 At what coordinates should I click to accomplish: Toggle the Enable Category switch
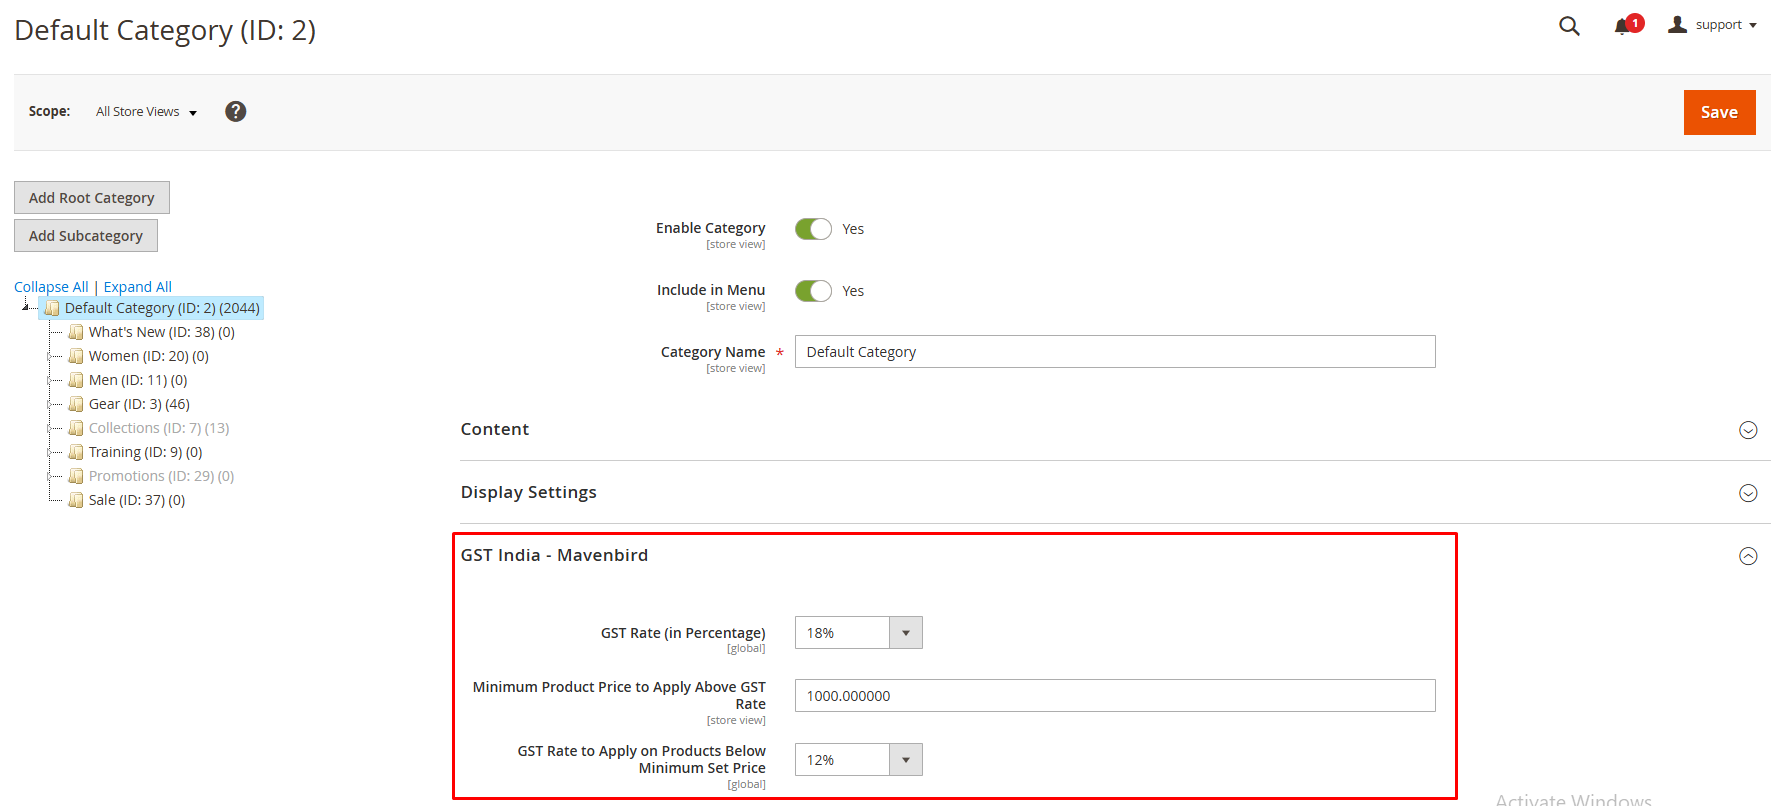coord(813,229)
